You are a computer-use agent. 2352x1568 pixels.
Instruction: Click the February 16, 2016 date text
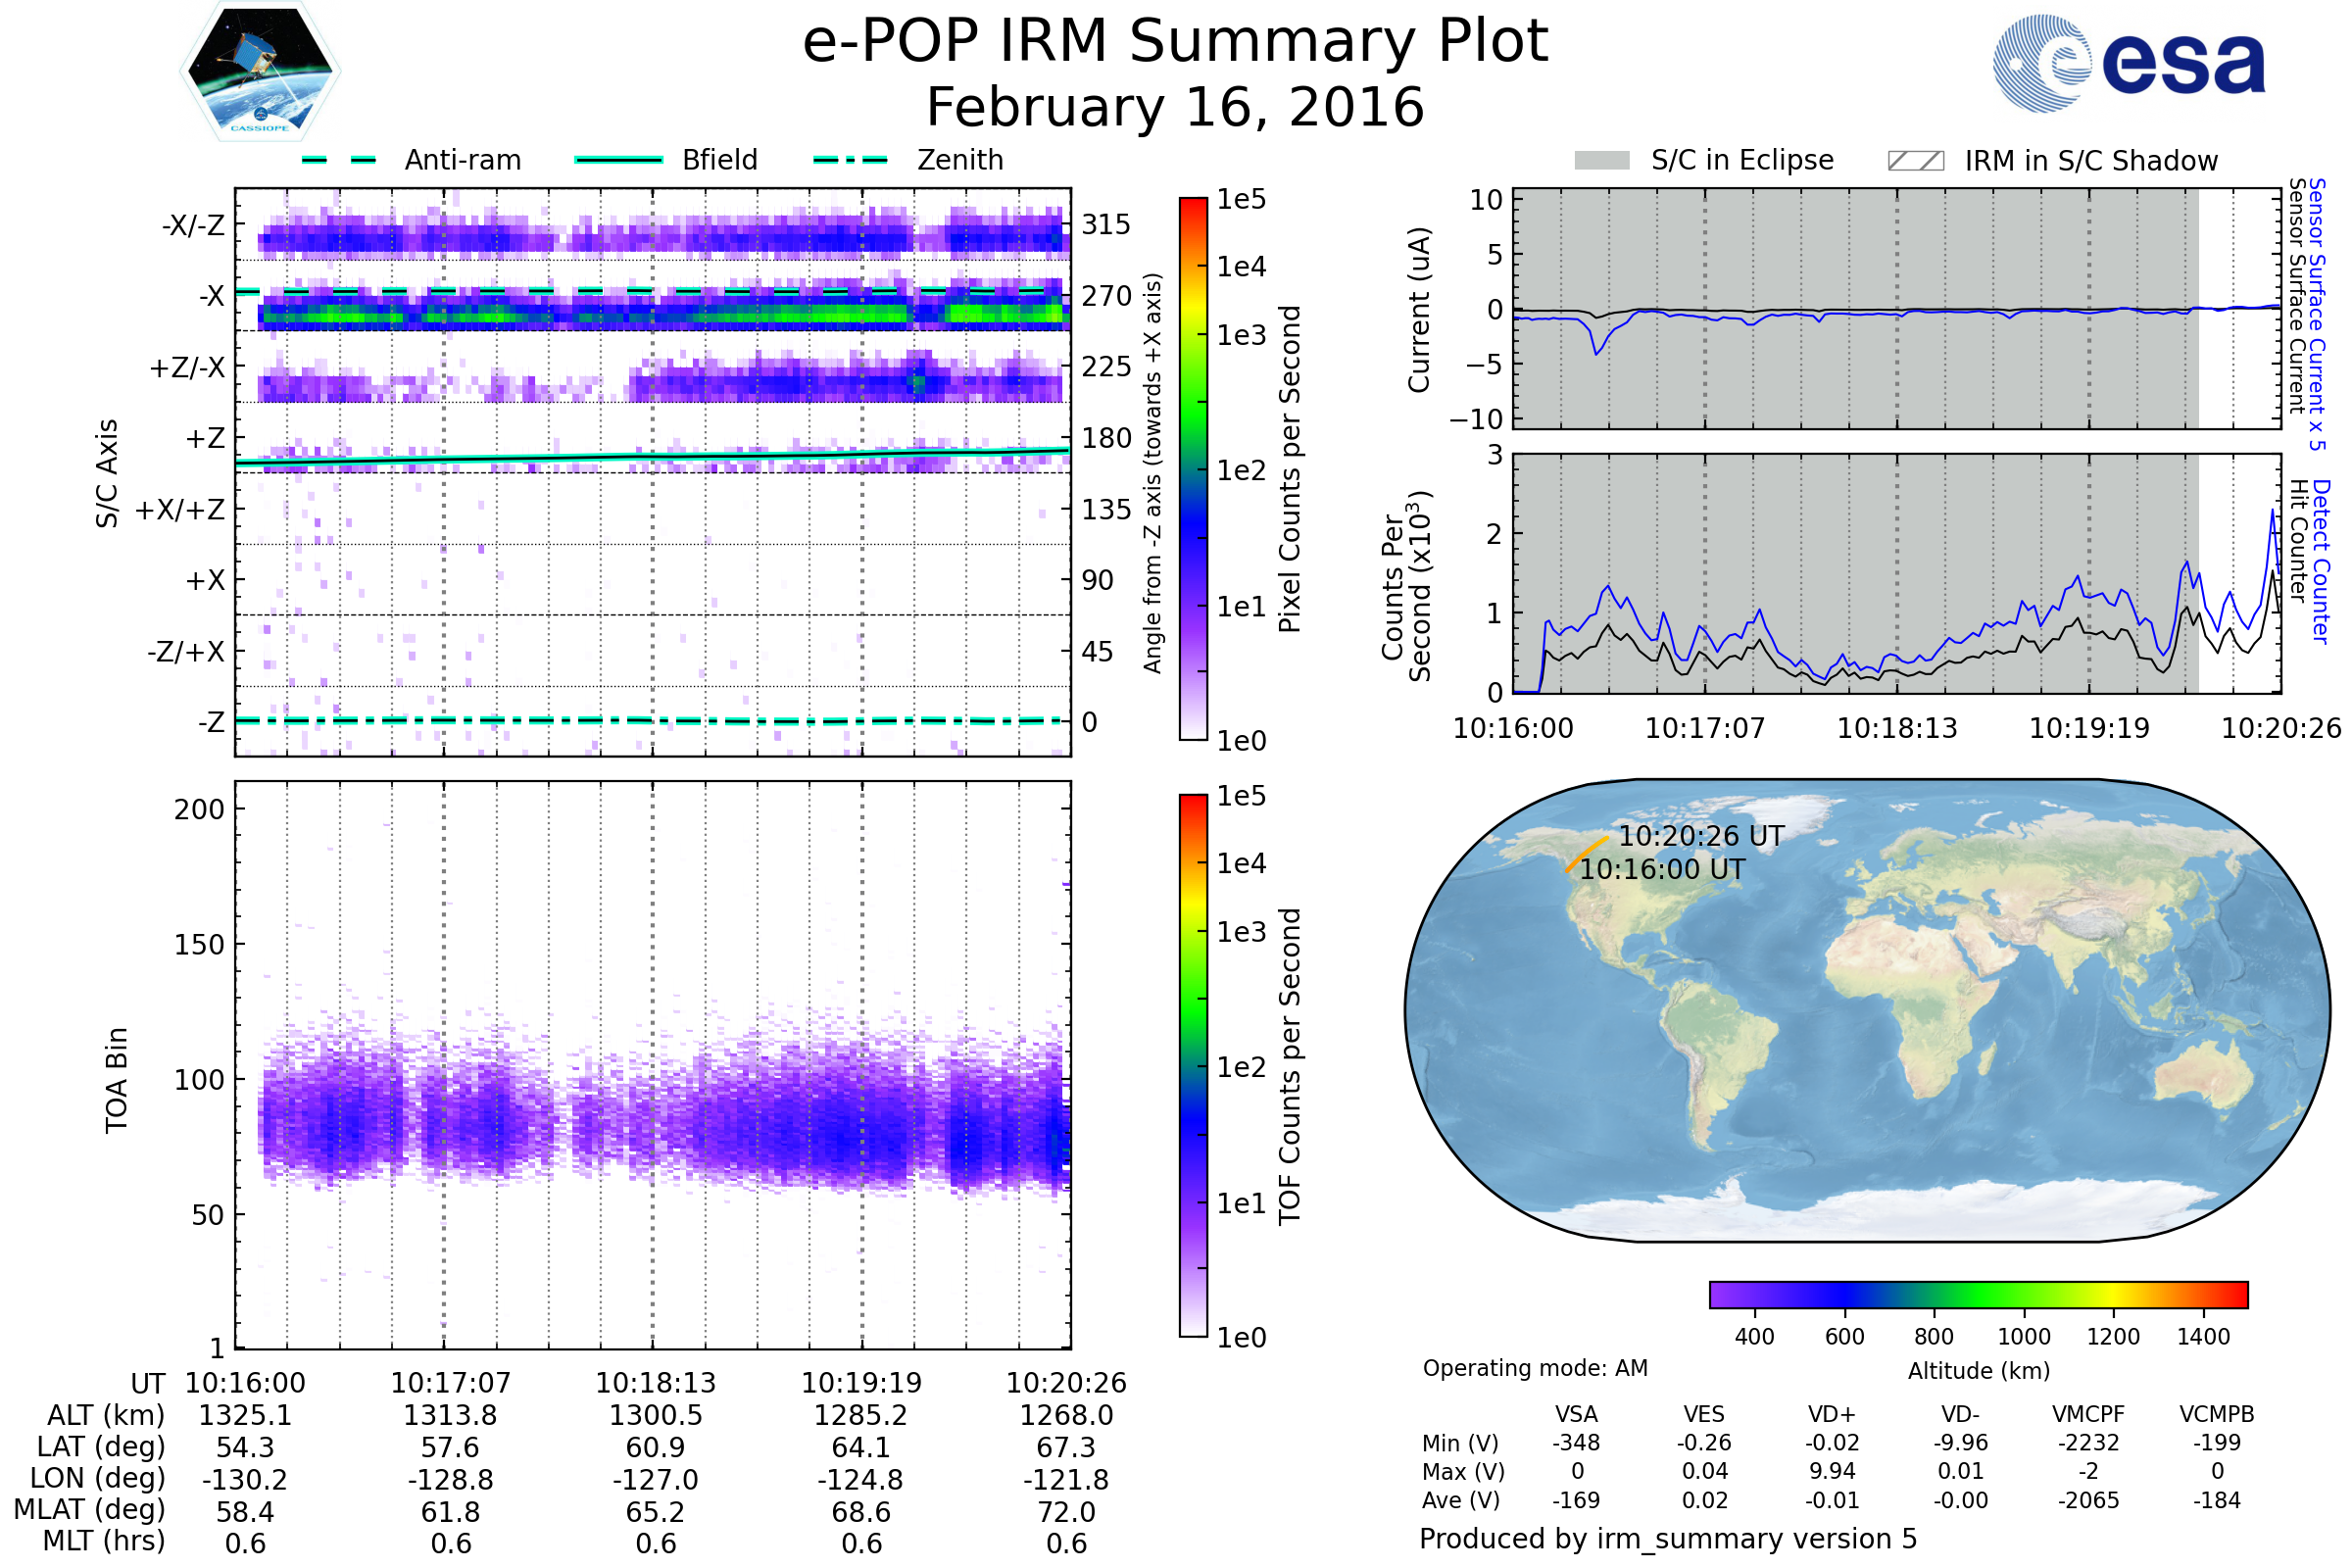1175,107
